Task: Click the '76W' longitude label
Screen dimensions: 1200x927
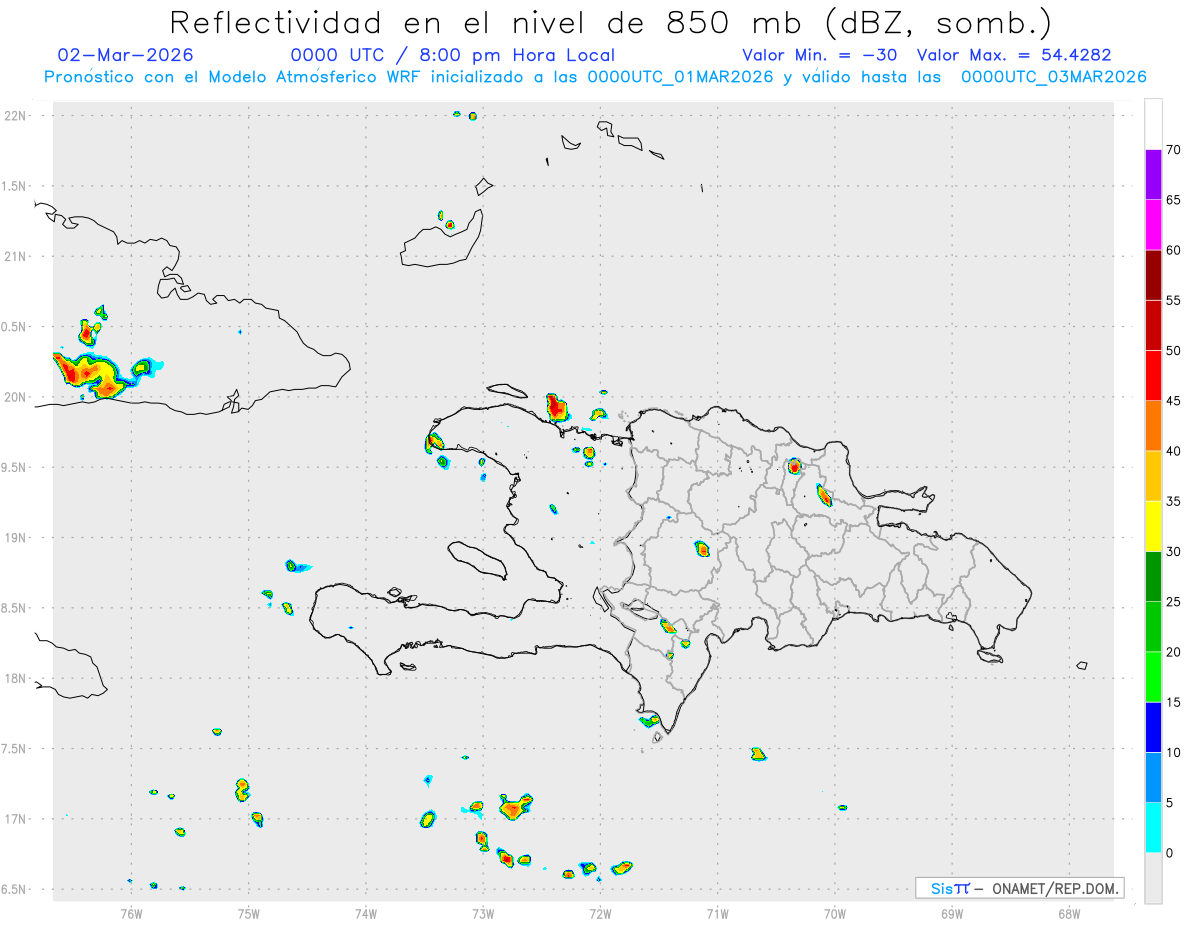Action: [131, 912]
